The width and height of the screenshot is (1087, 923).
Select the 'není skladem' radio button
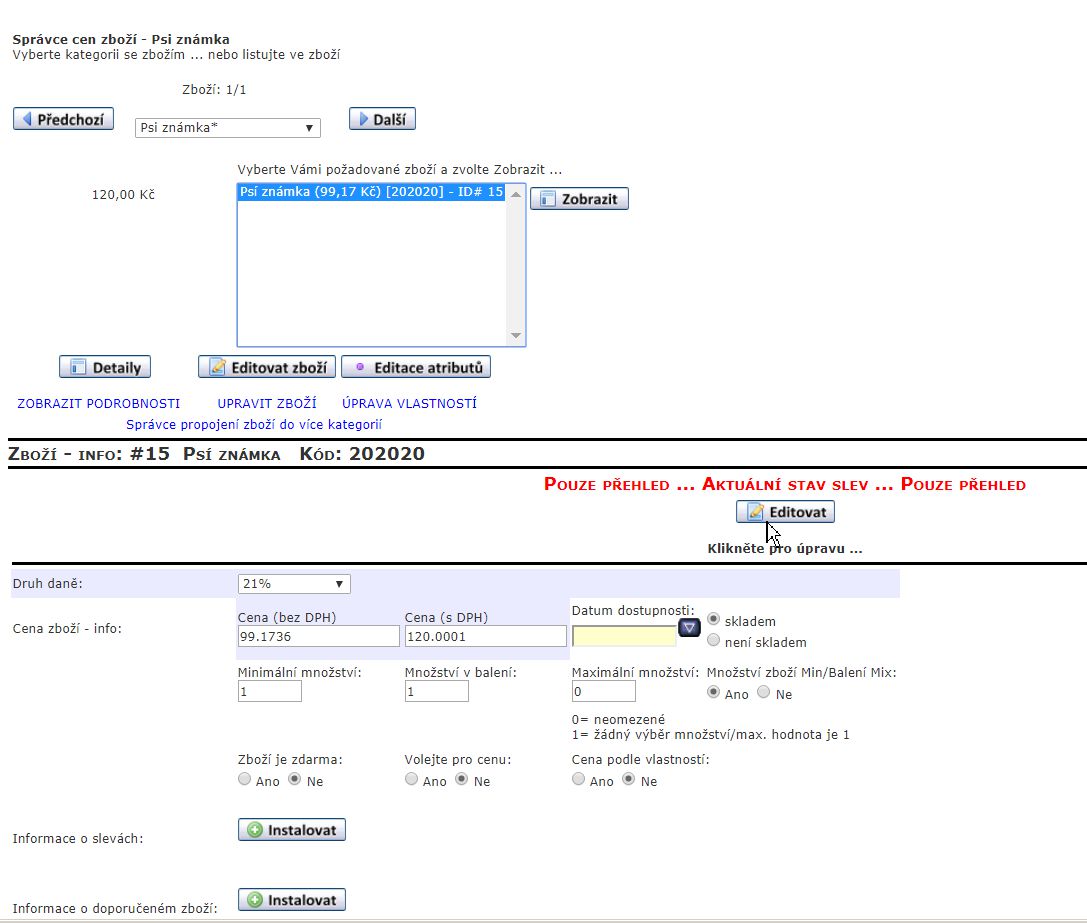coord(714,641)
